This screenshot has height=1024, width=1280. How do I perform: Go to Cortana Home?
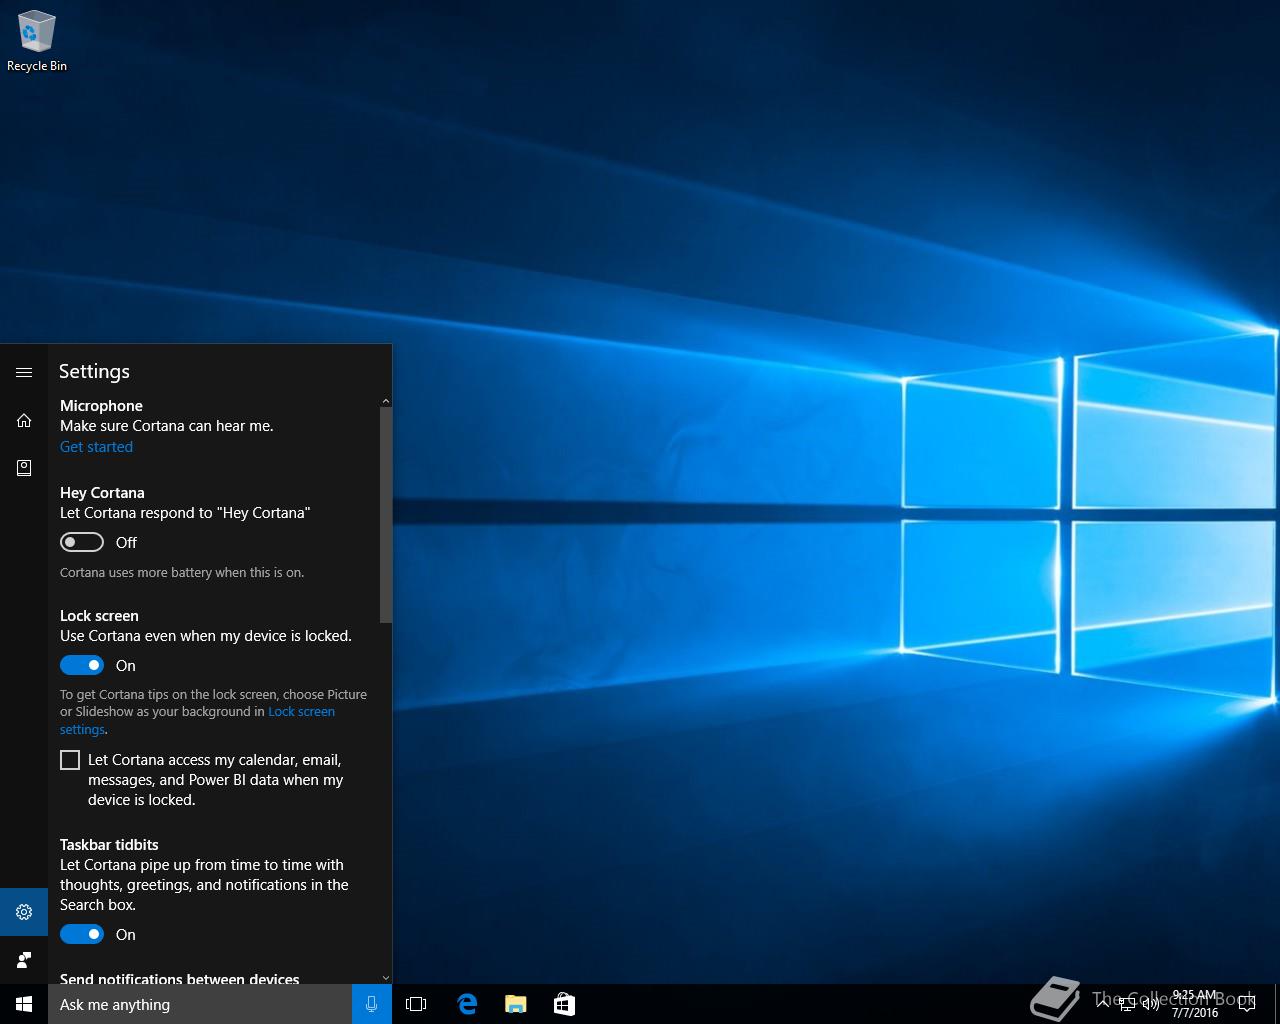(x=24, y=420)
